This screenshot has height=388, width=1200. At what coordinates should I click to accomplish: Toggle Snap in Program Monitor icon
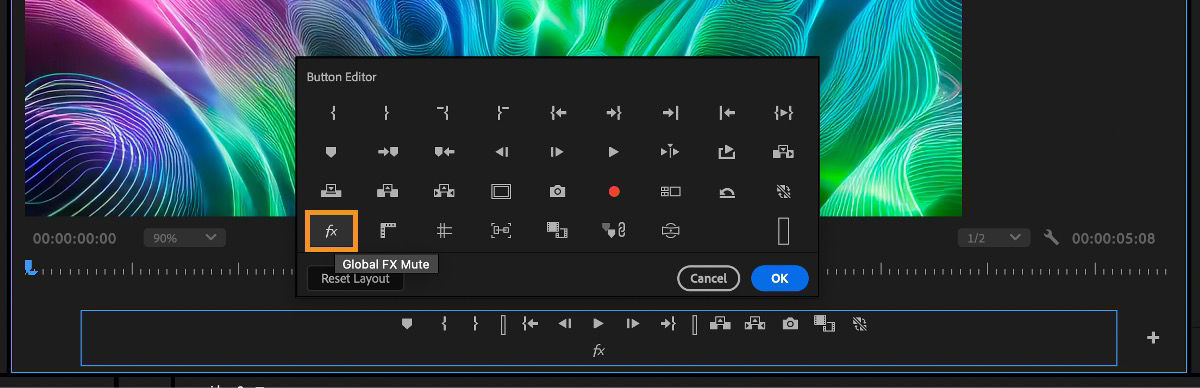(x=501, y=230)
